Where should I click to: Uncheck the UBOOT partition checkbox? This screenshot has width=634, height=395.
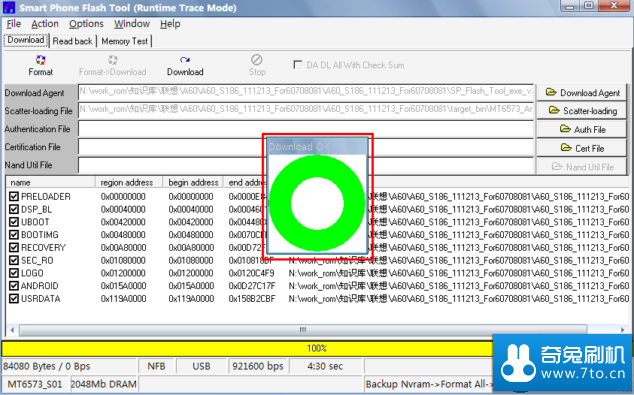14,222
